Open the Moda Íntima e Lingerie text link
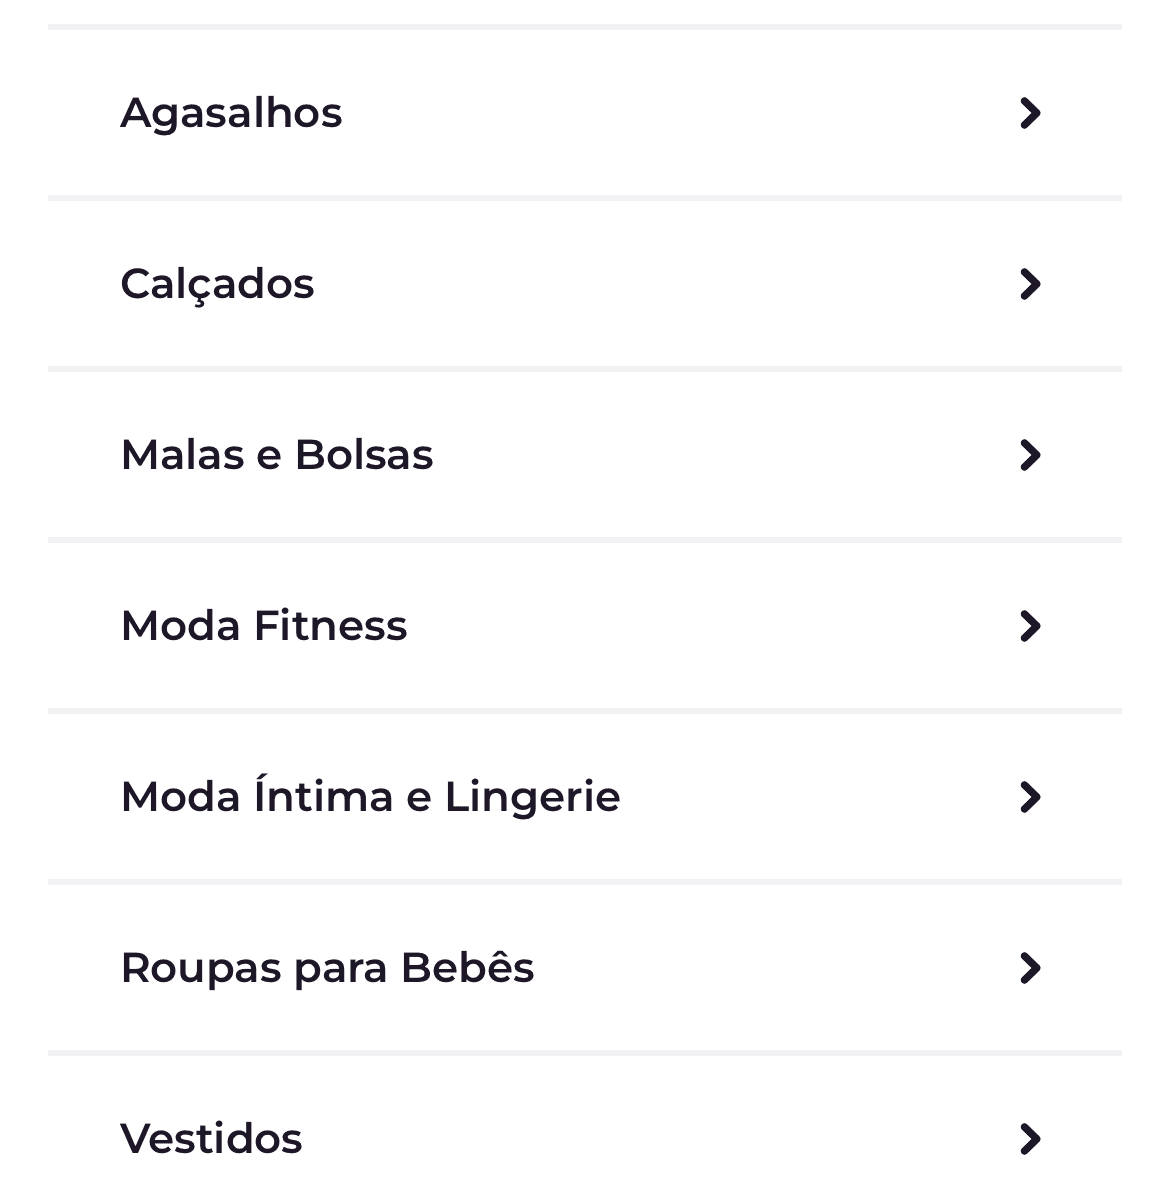Image resolution: width=1170 pixels, height=1200 pixels. 370,796
